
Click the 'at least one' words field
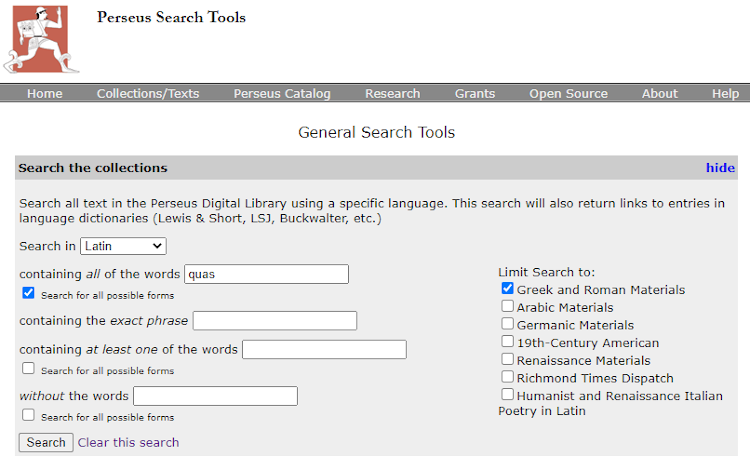tap(324, 350)
